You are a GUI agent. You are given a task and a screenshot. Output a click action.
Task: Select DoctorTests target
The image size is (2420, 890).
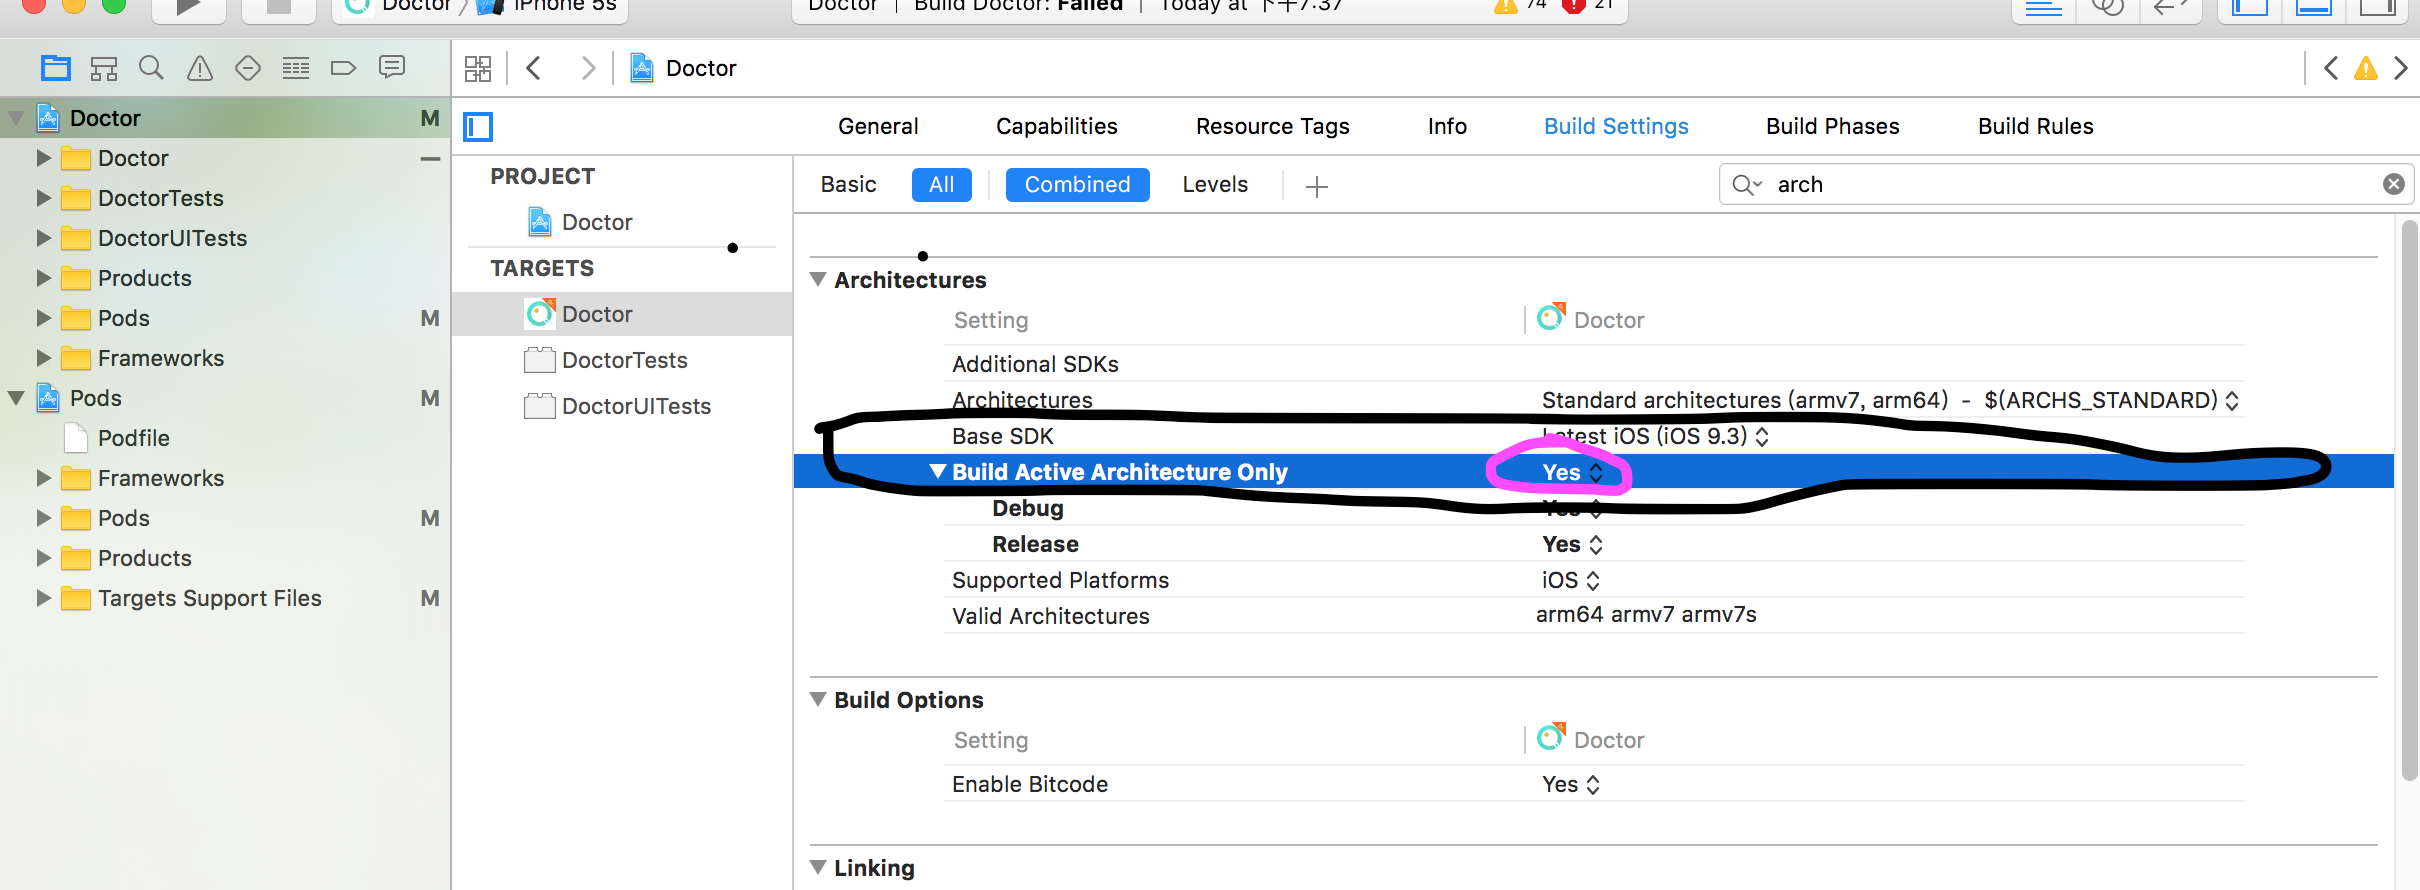tap(622, 360)
